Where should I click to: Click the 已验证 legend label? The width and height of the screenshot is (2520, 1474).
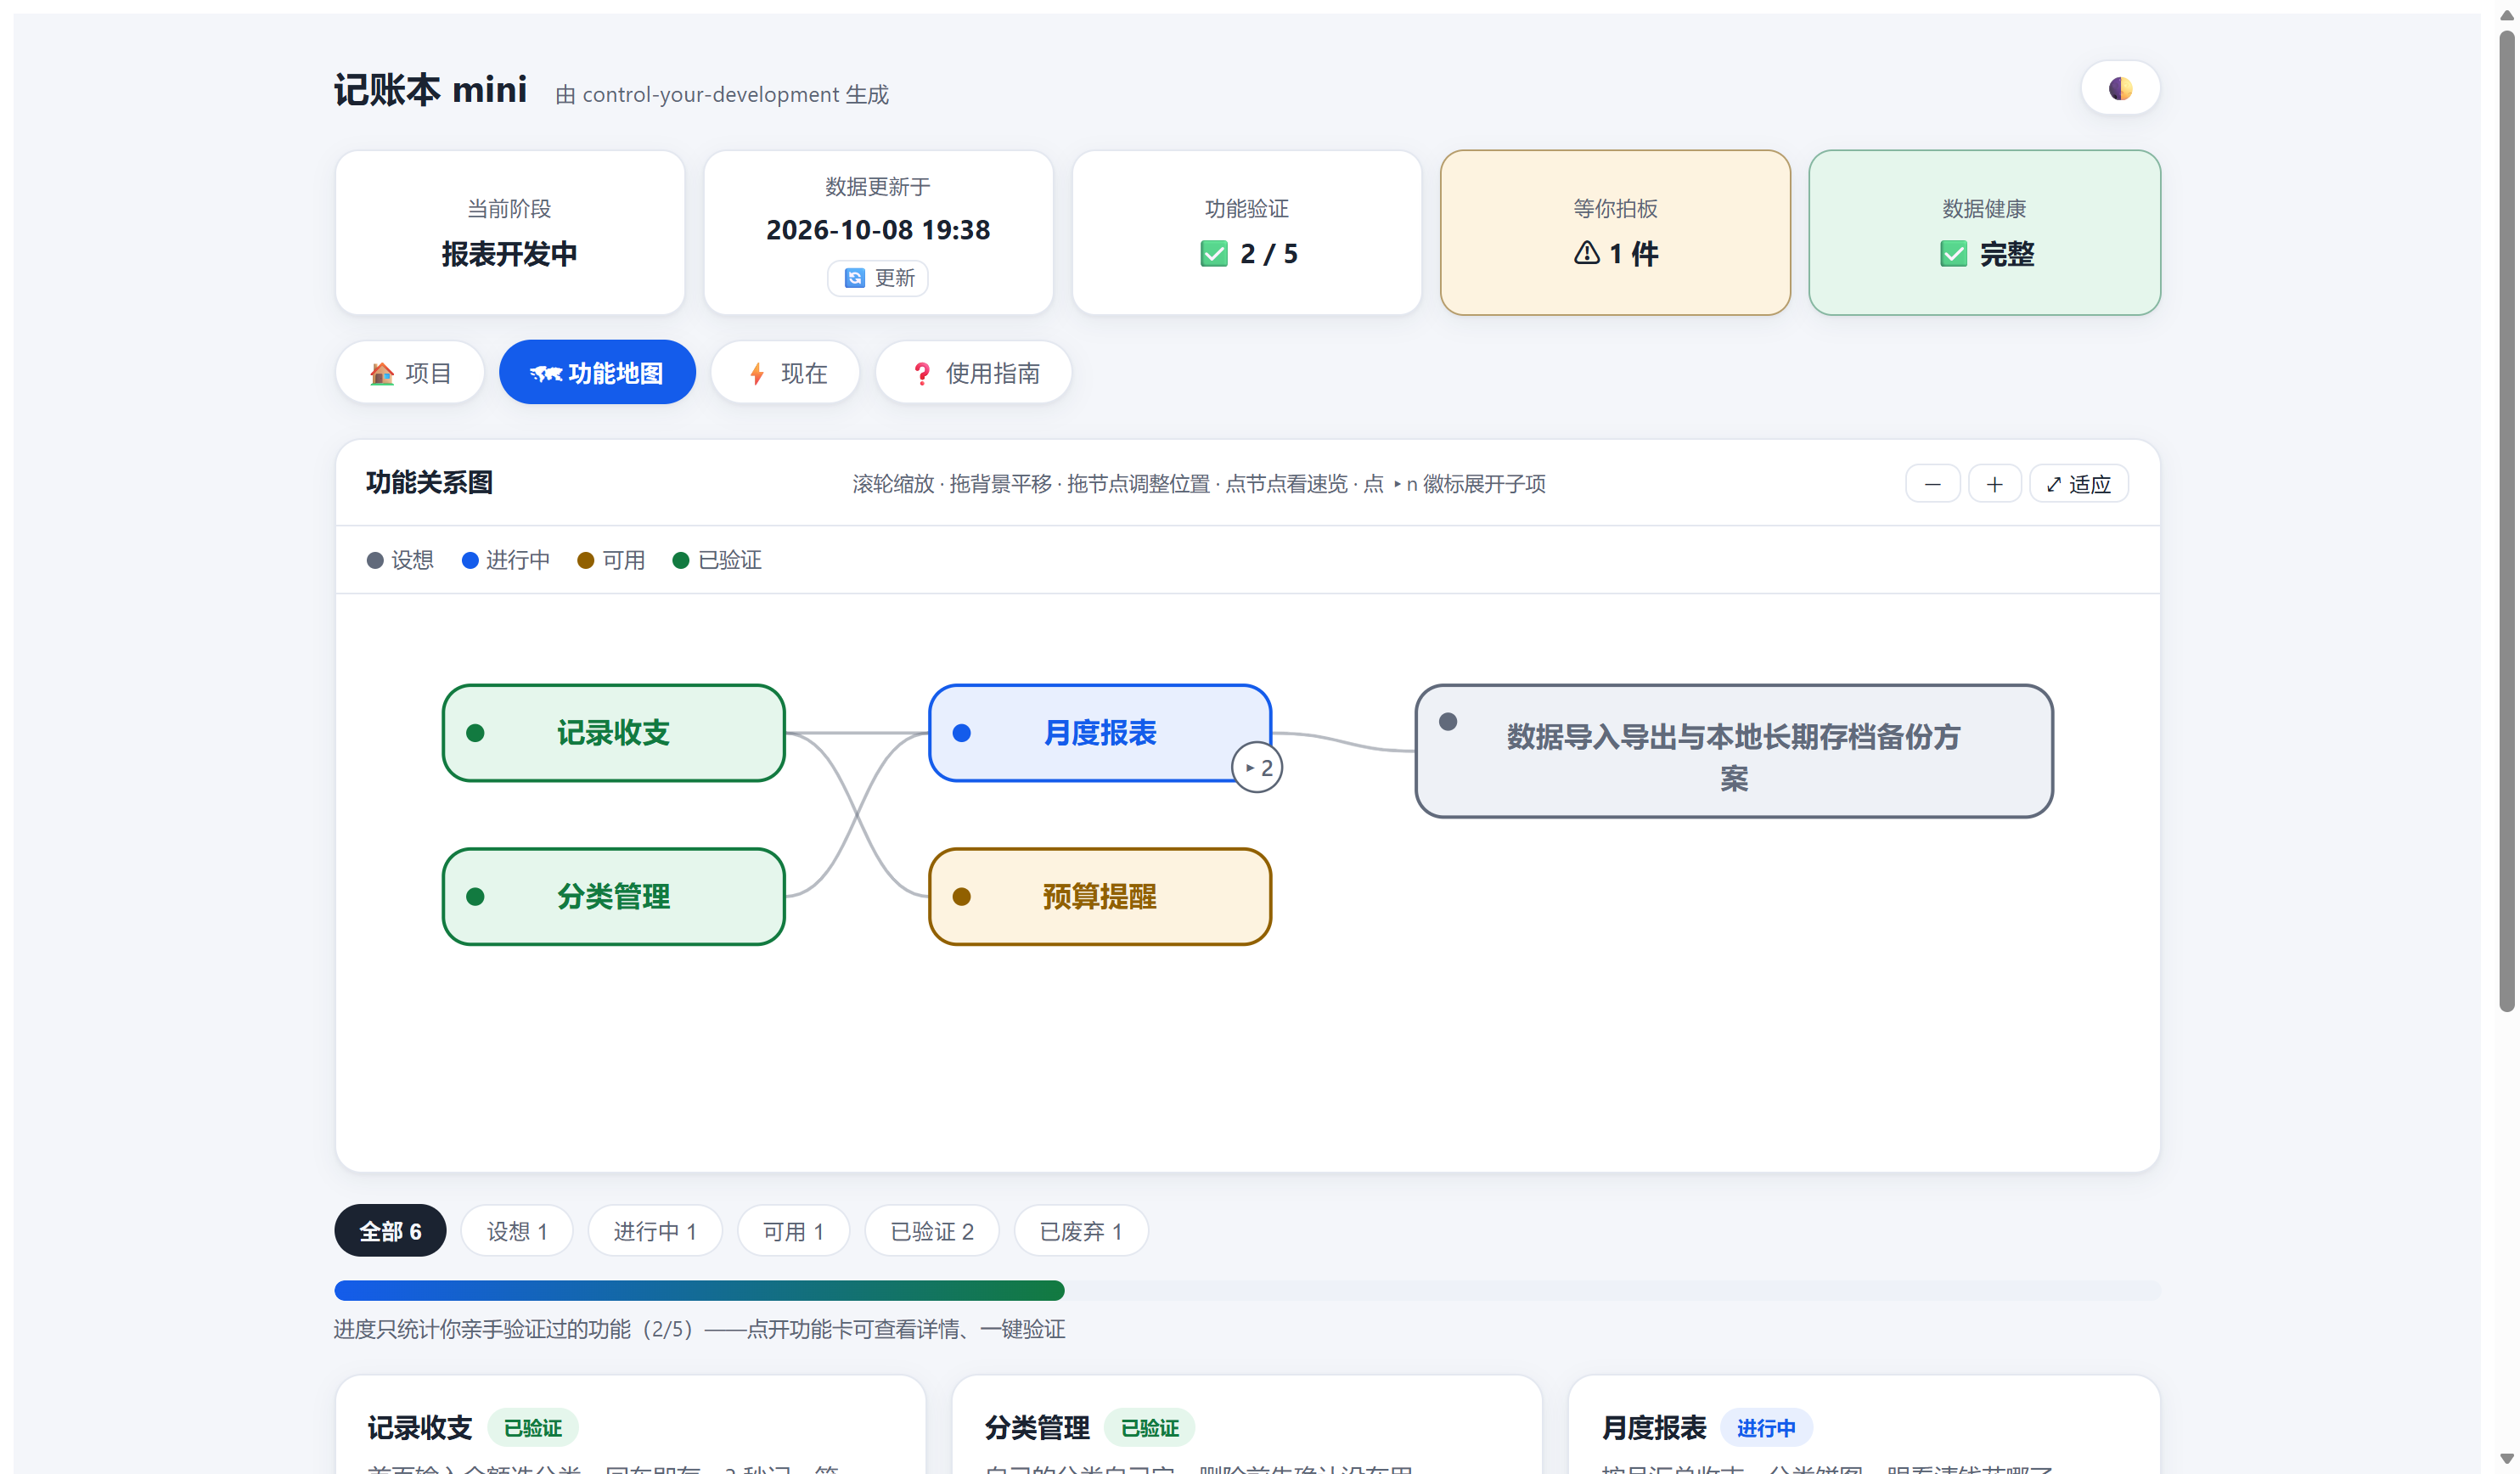click(717, 560)
